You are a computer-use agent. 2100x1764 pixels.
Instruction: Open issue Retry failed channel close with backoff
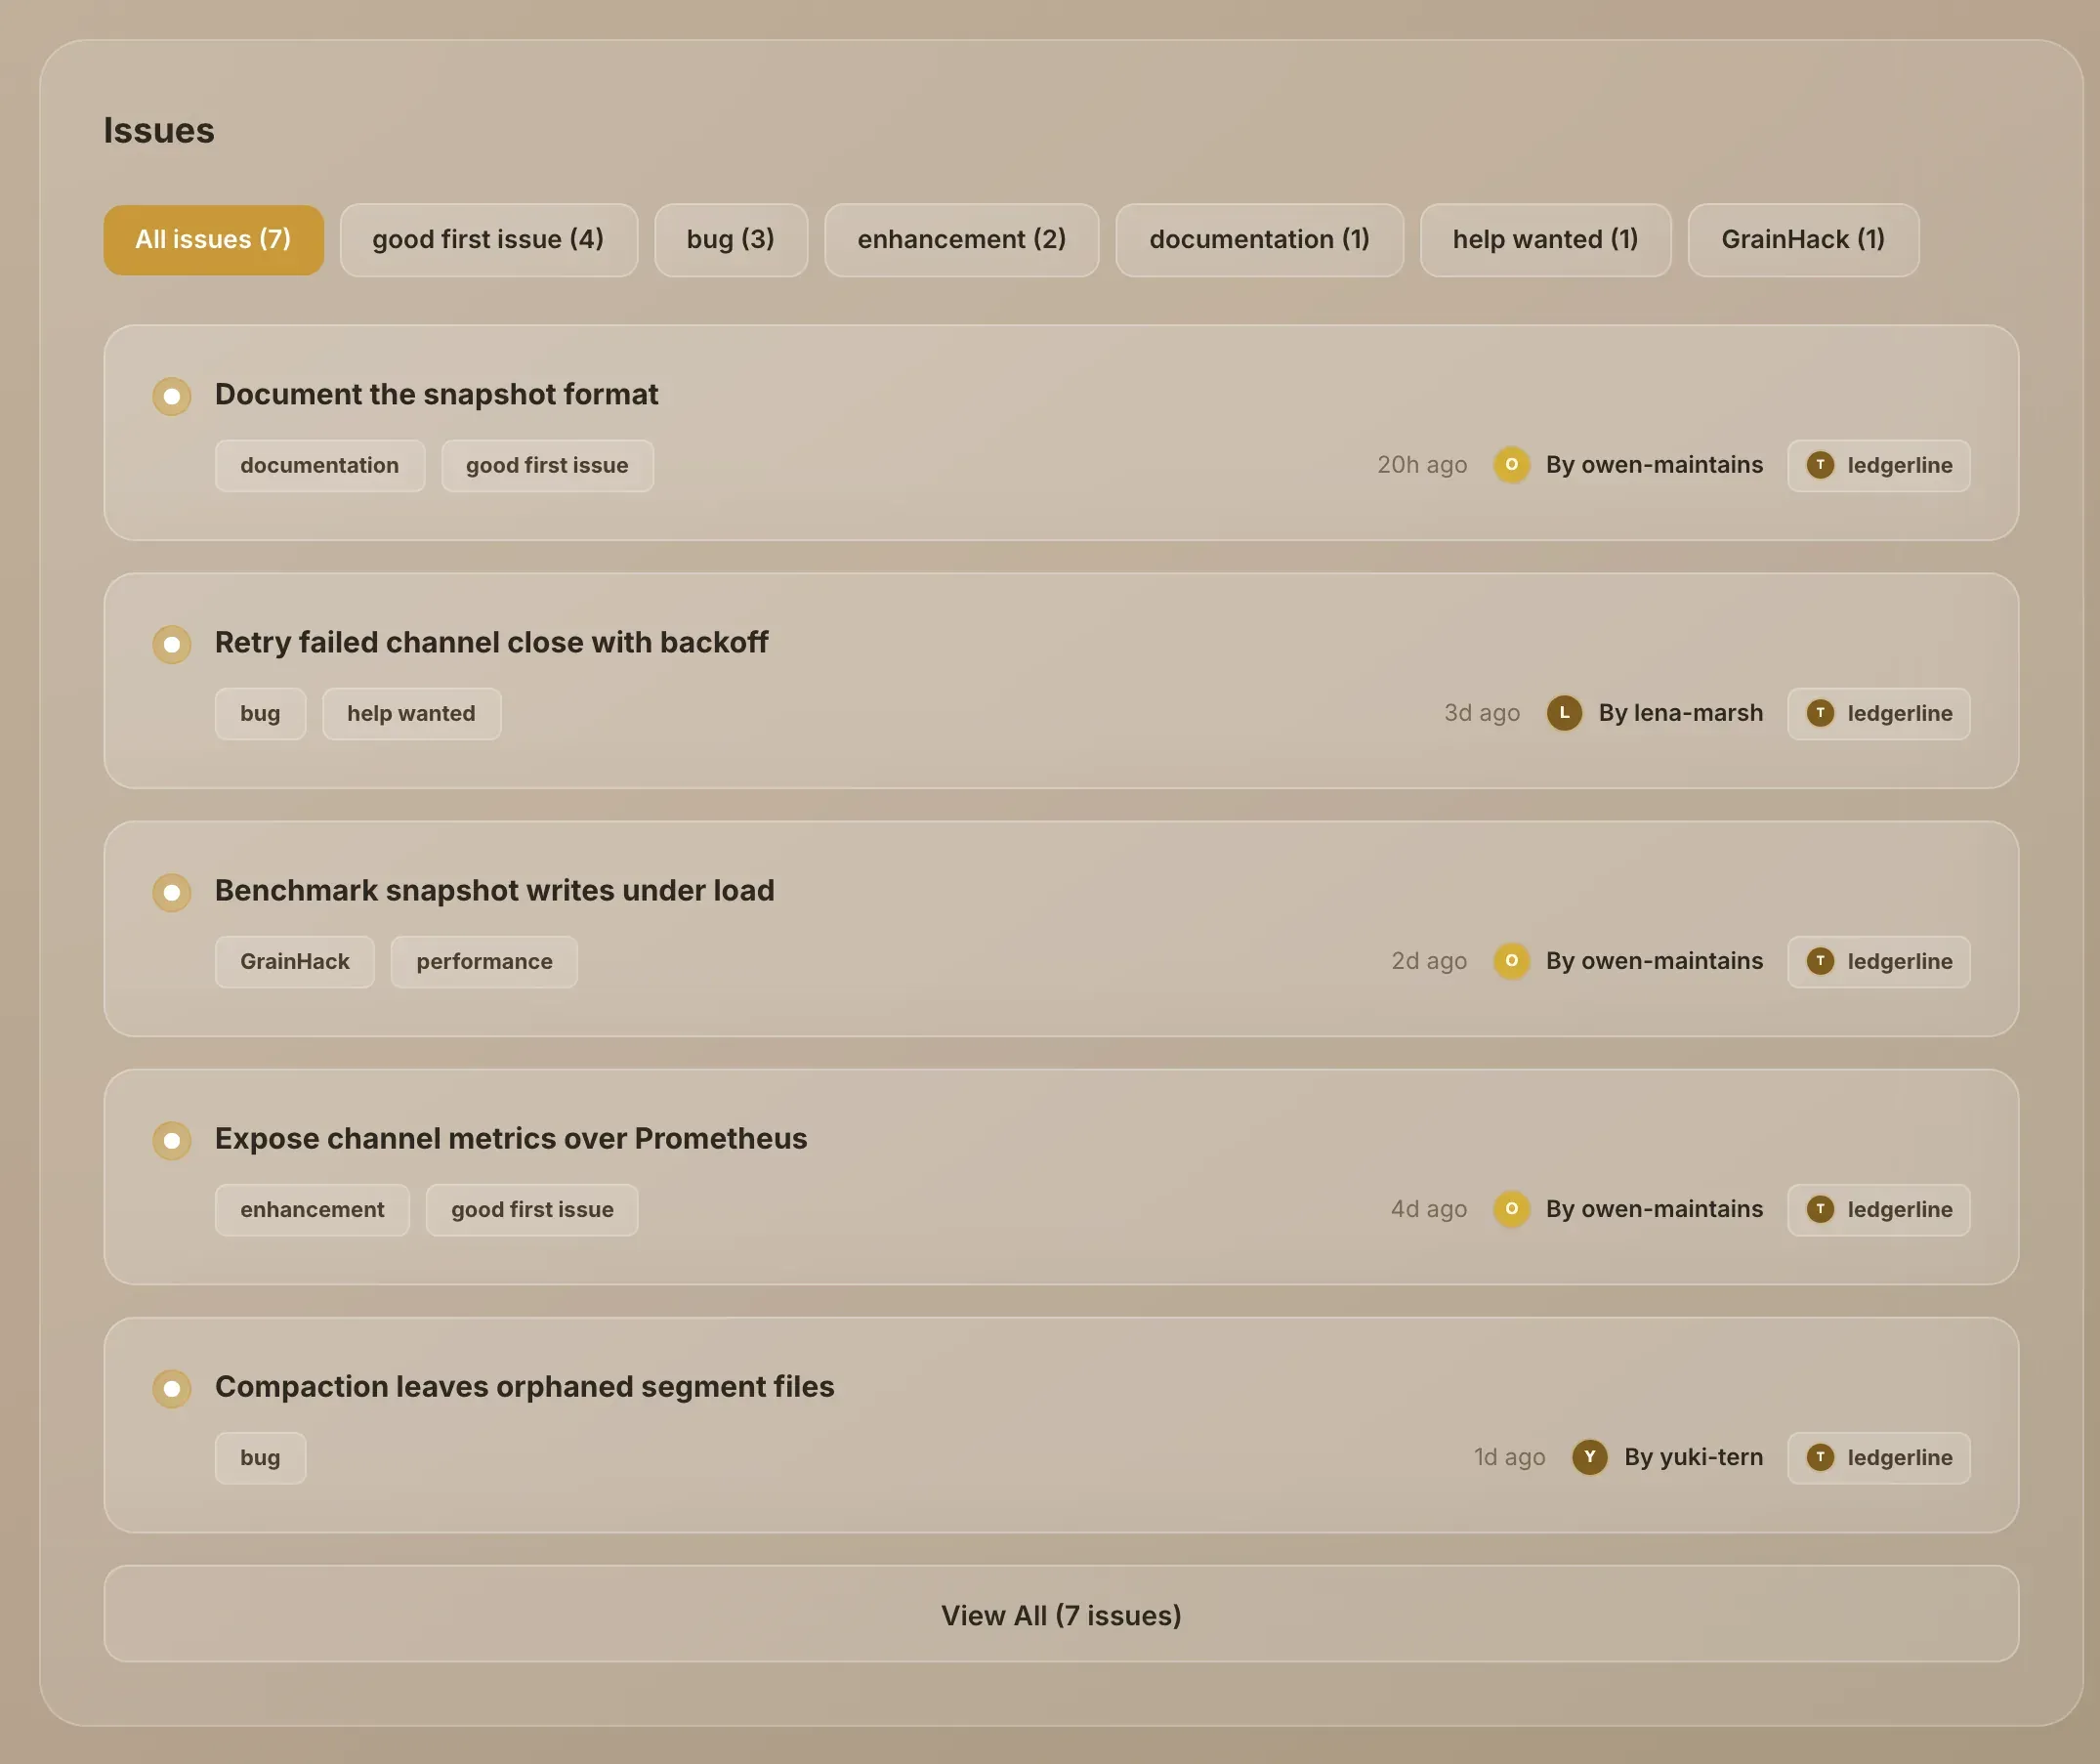click(x=491, y=642)
